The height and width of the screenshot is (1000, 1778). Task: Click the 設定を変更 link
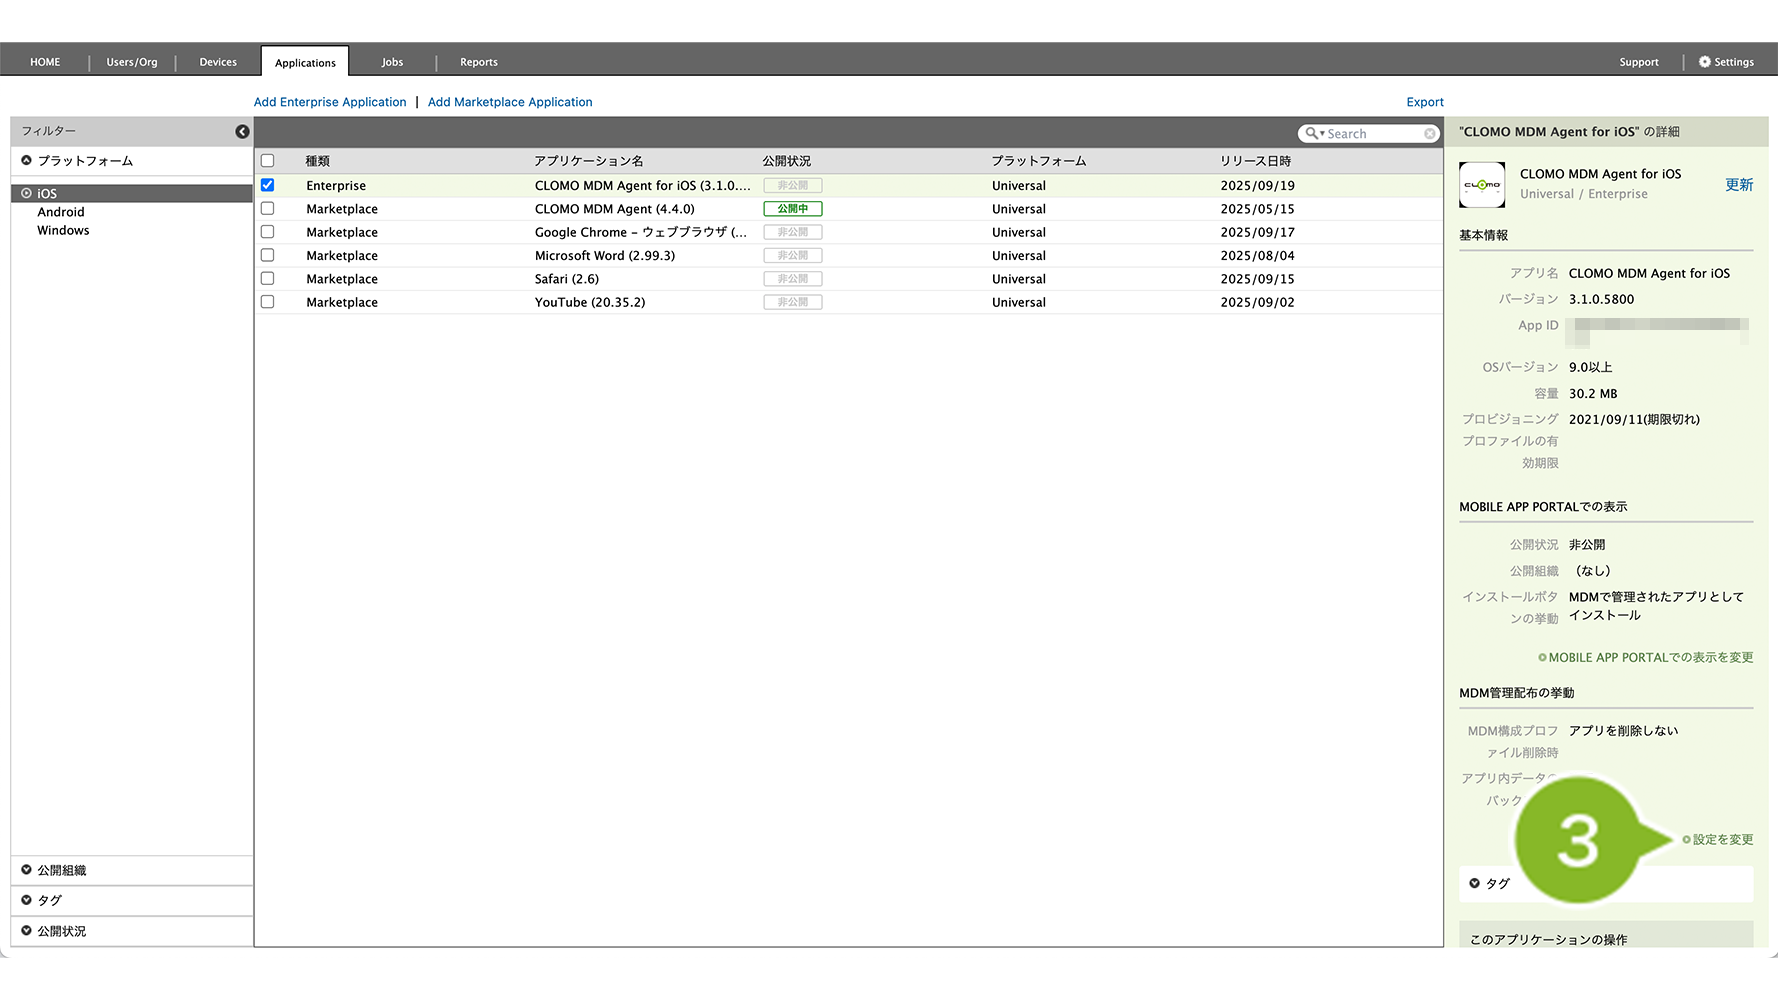[x=1722, y=840]
